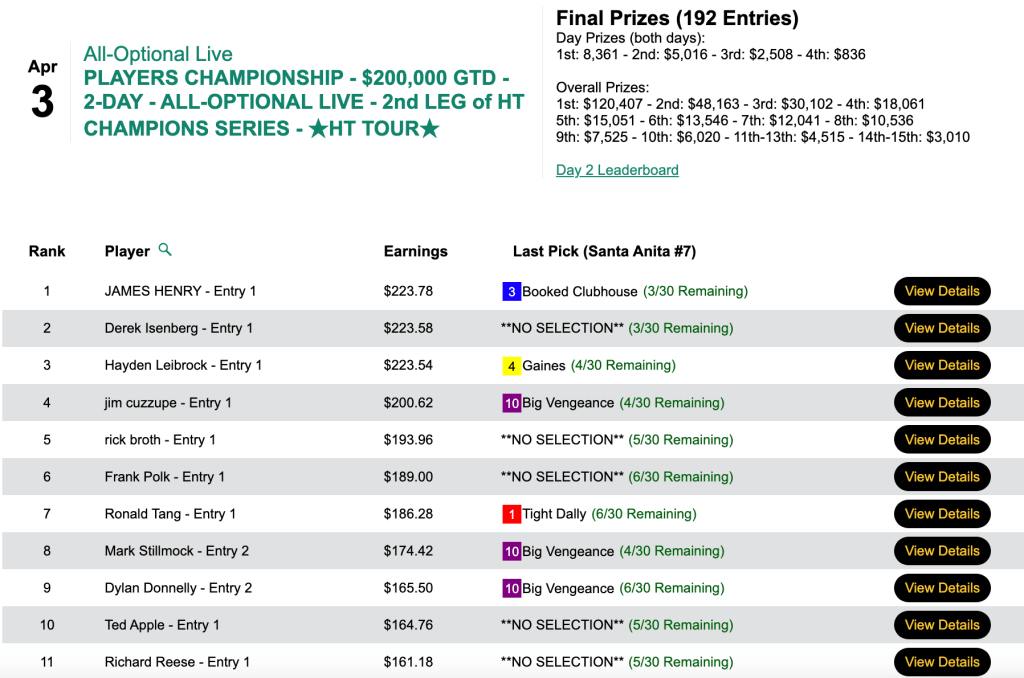Show details for jim cuzzupe entry
This screenshot has width=1024, height=678.
941,403
